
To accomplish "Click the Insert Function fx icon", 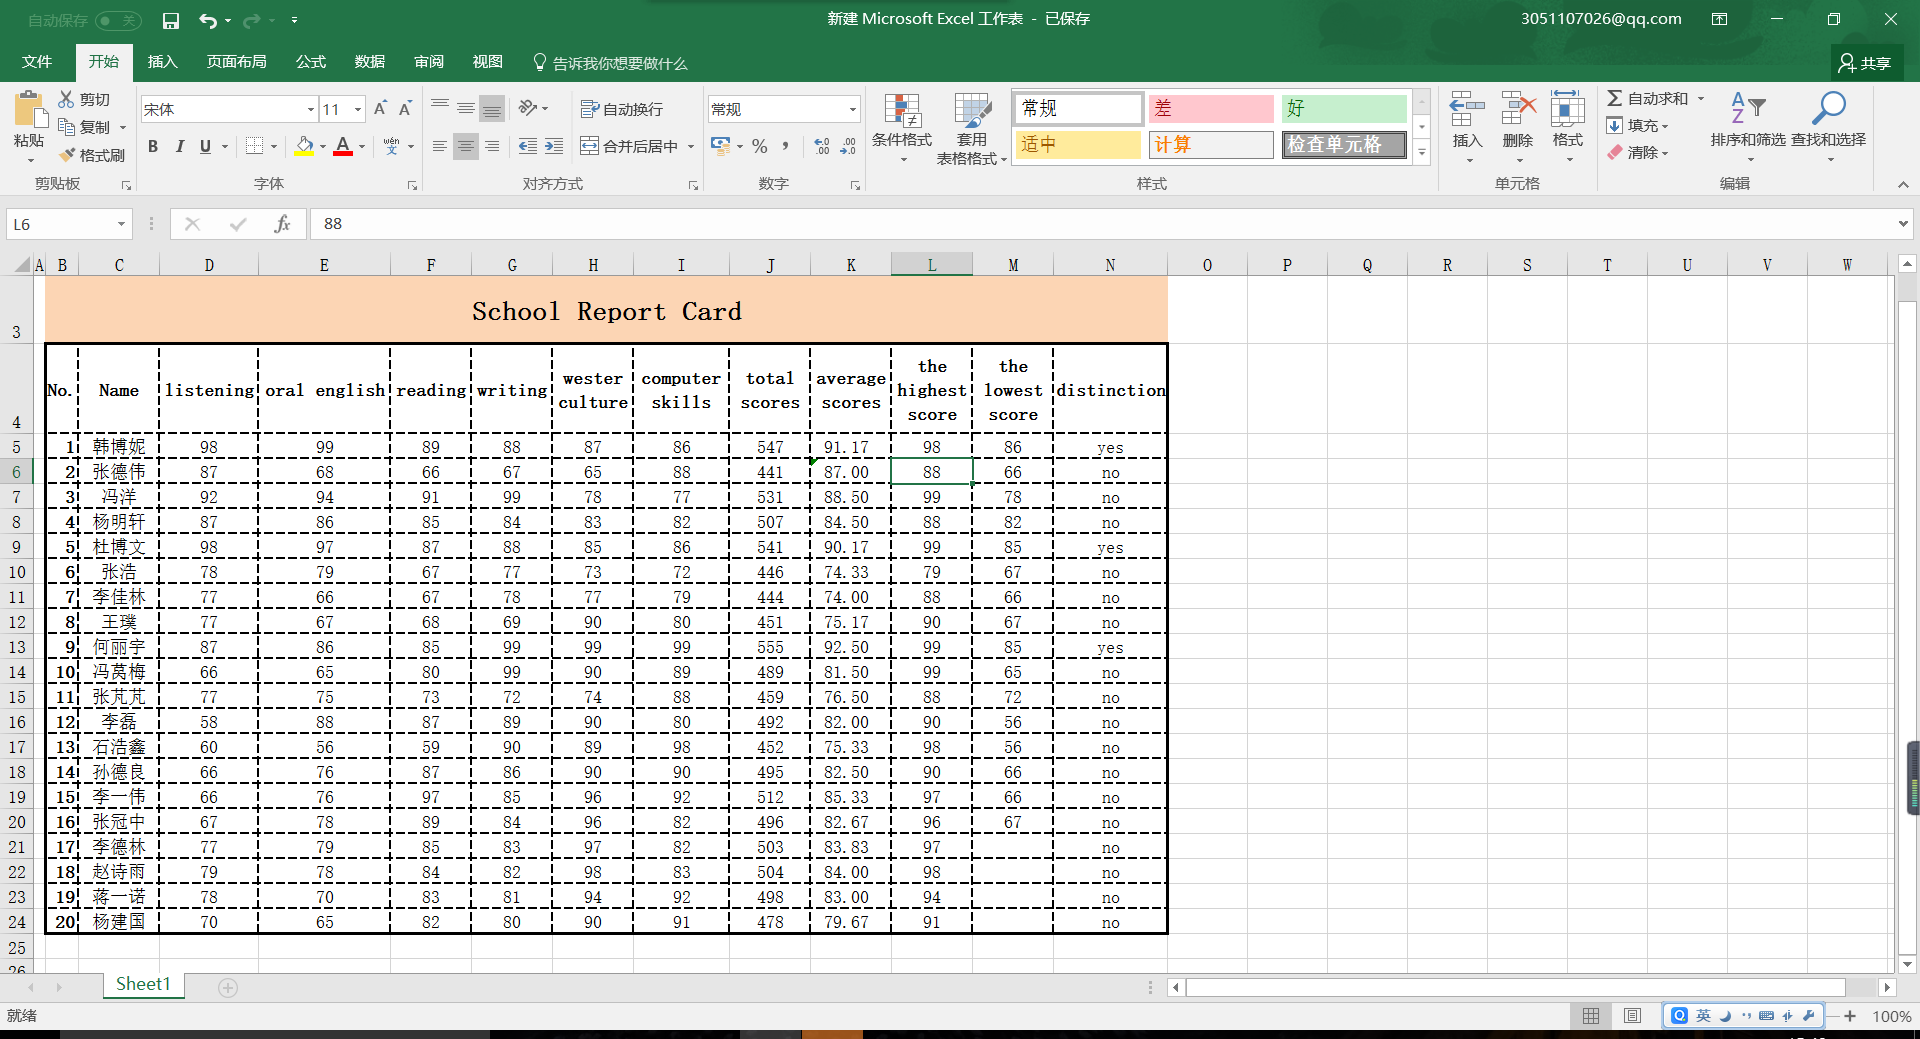I will 282,224.
